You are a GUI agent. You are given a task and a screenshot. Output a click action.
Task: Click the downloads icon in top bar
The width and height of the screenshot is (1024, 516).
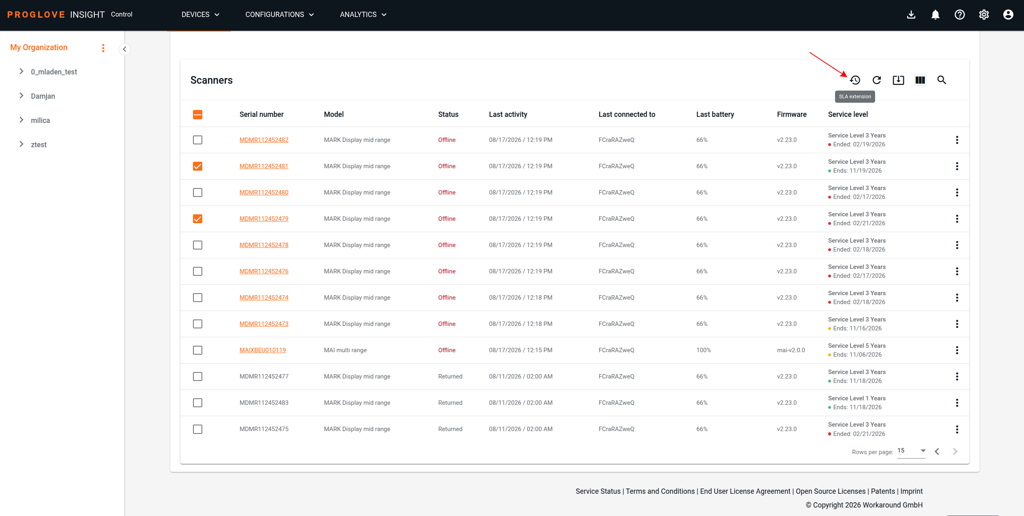912,15
